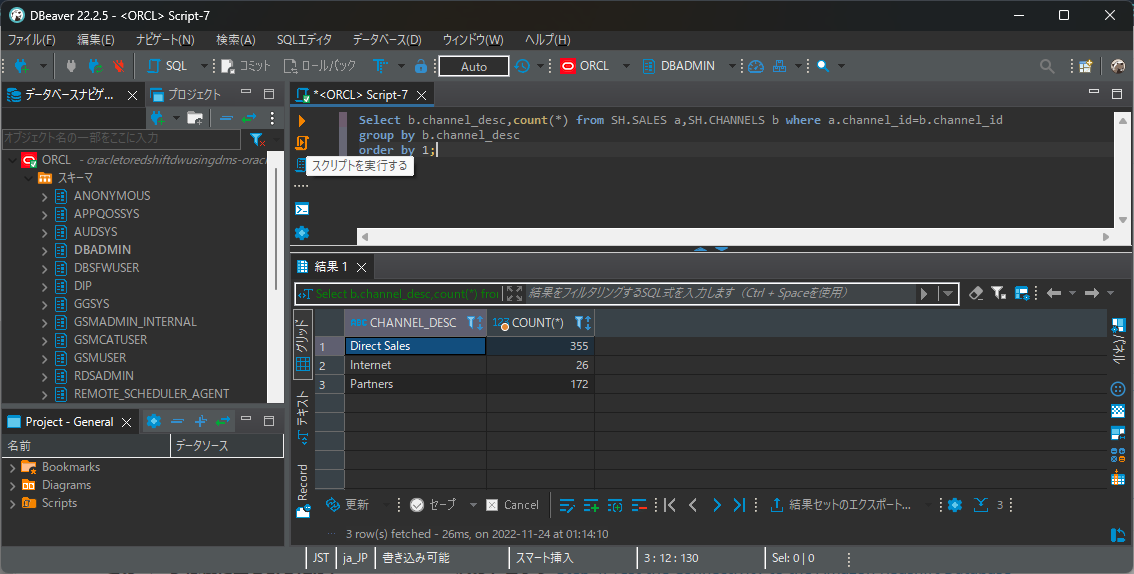Viewport: 1134px width, 574px height.
Task: Open the ファイル(F) menu
Action: click(31, 40)
